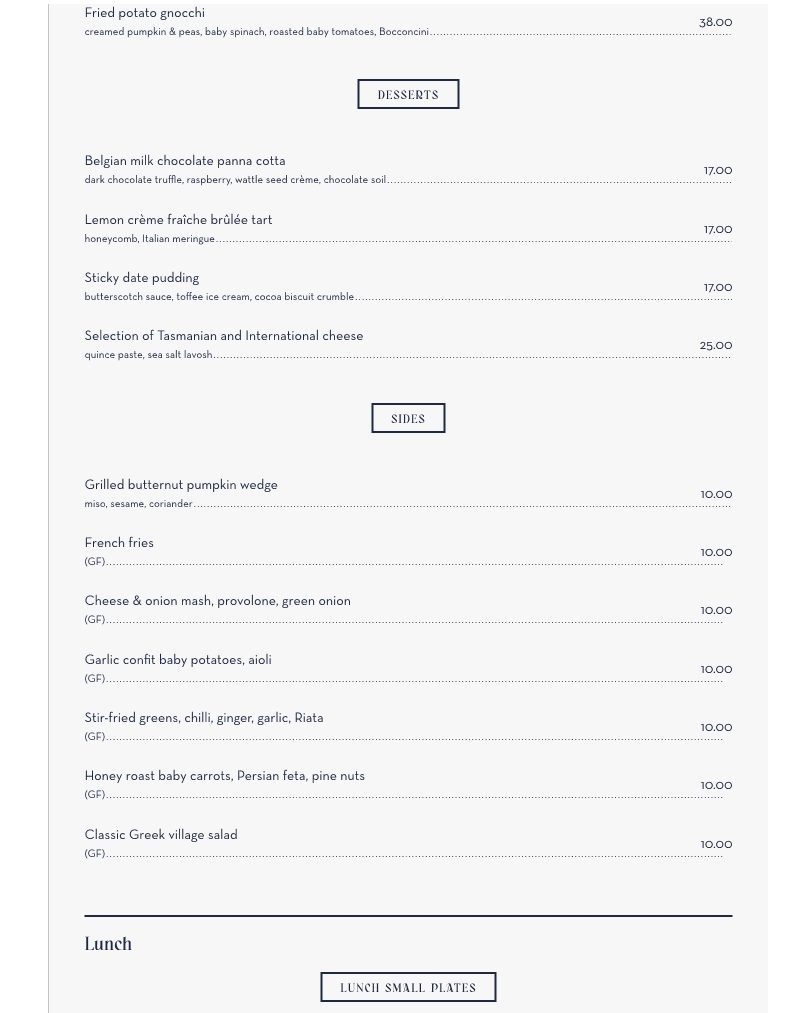Image resolution: width=791 pixels, height=1013 pixels.
Task: Click the miso, sesame, coriander description
Action: (x=138, y=504)
